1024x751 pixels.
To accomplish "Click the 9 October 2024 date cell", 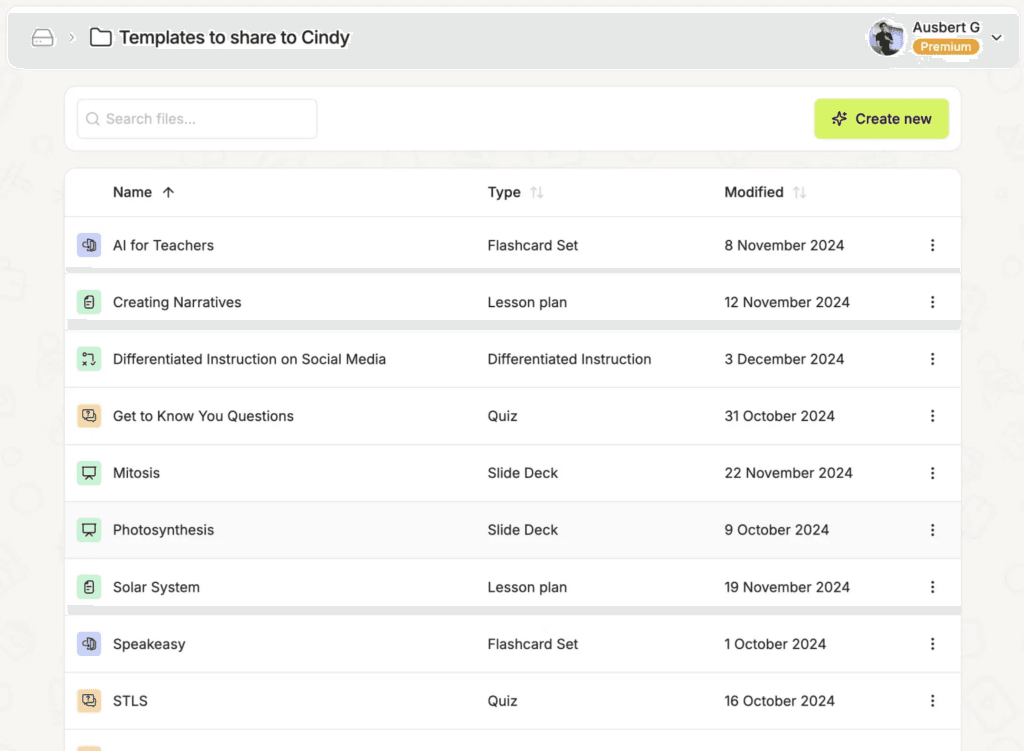I will pyautogui.click(x=776, y=530).
